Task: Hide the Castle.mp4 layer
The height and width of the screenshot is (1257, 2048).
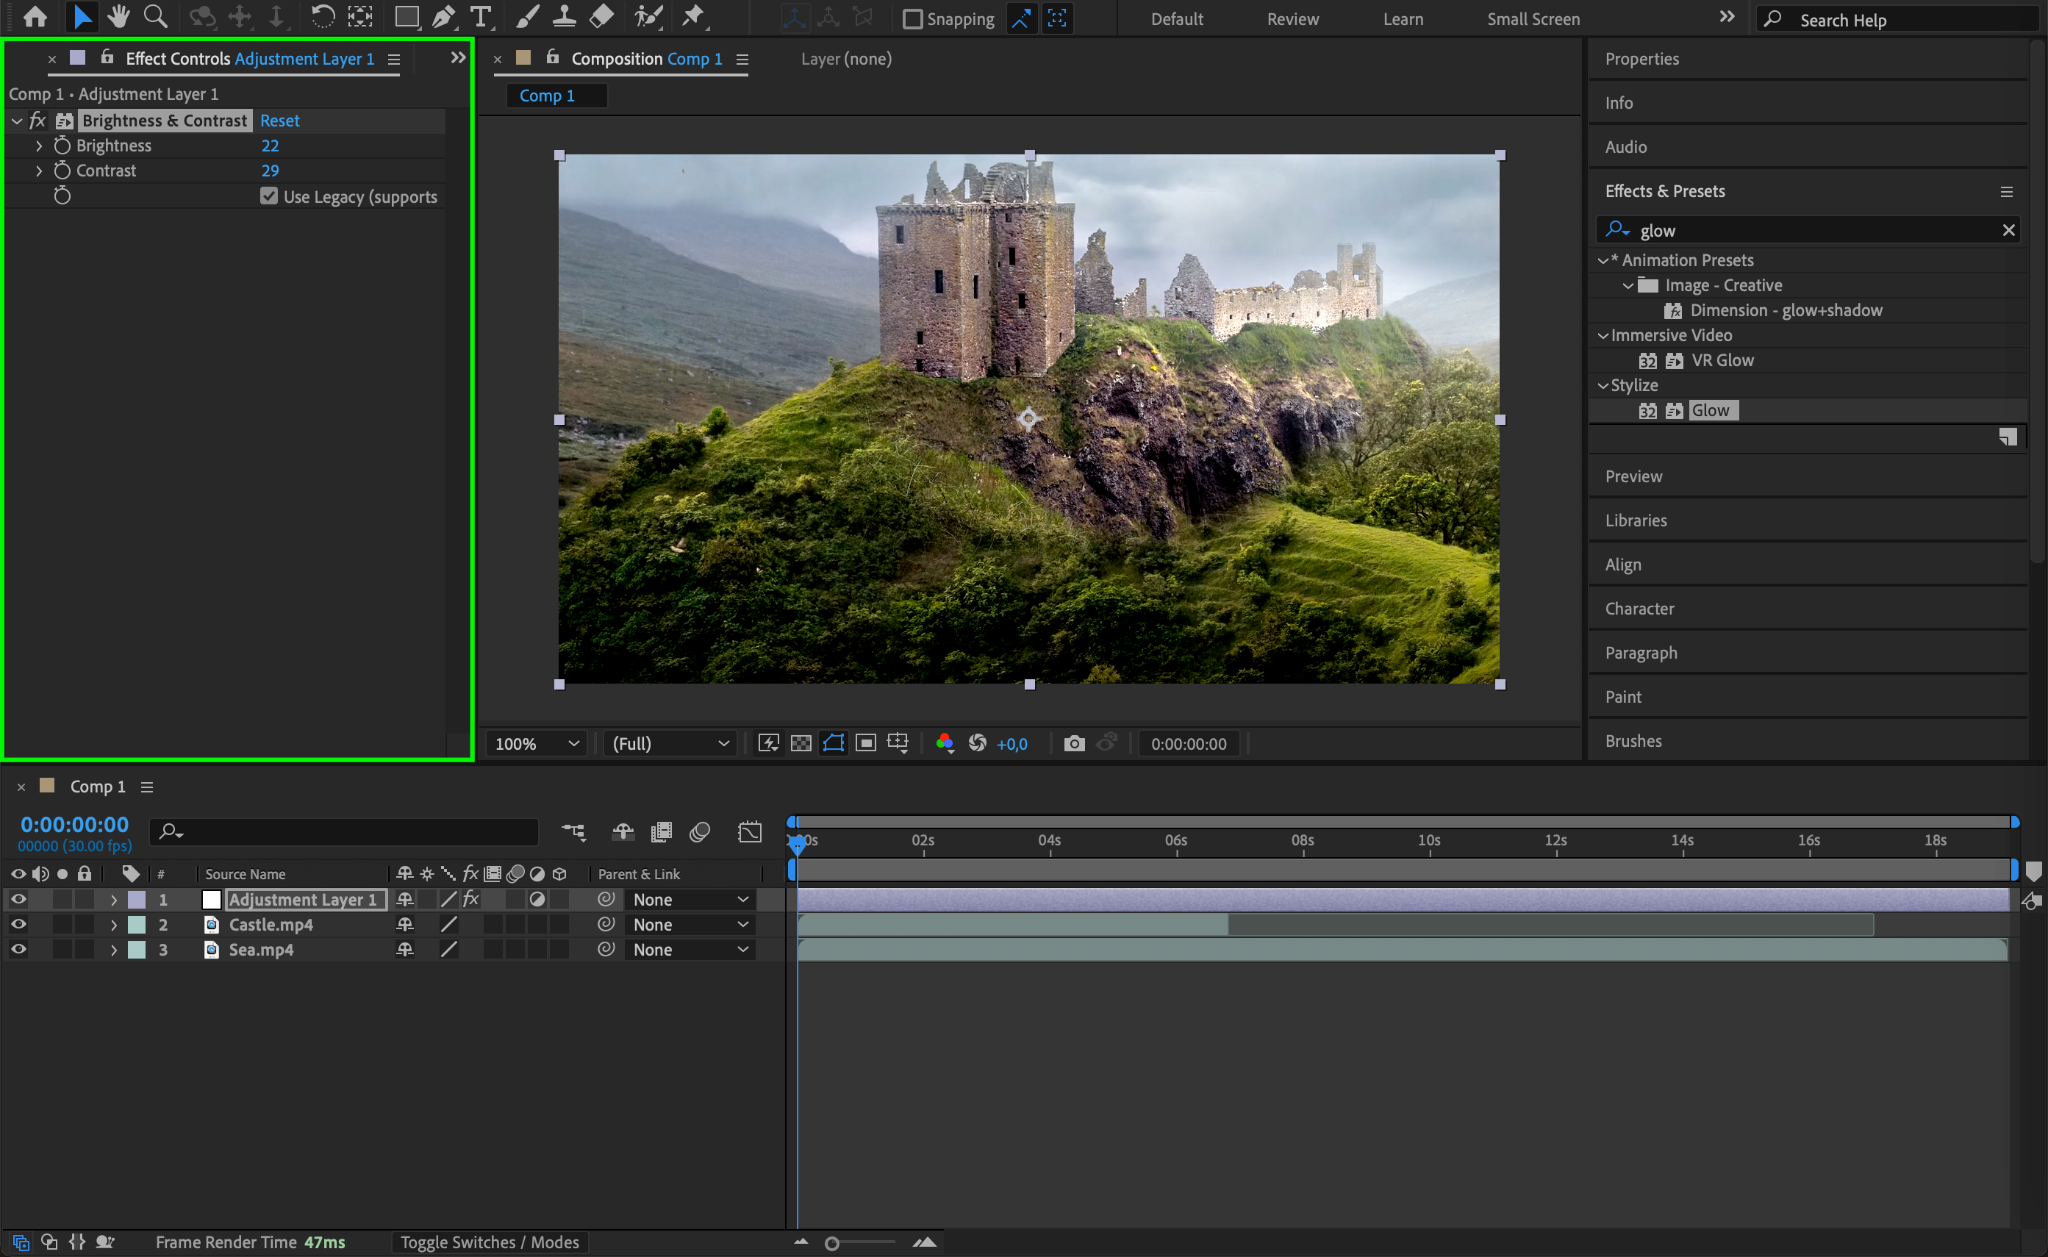Action: click(18, 924)
